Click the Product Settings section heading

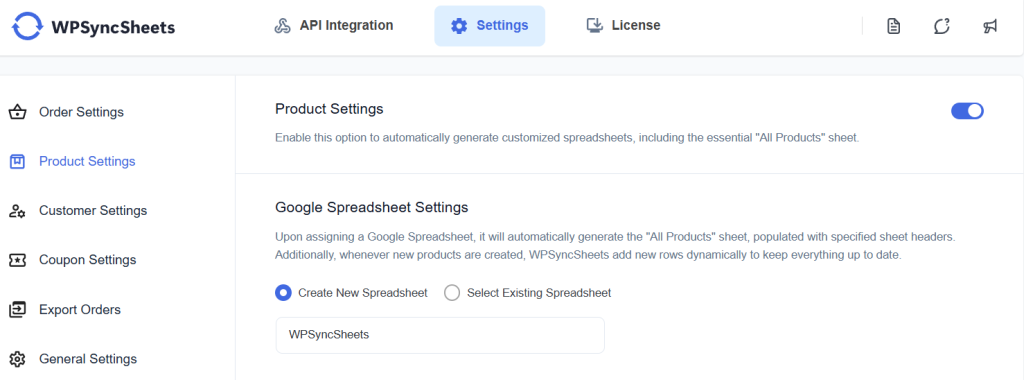329,109
